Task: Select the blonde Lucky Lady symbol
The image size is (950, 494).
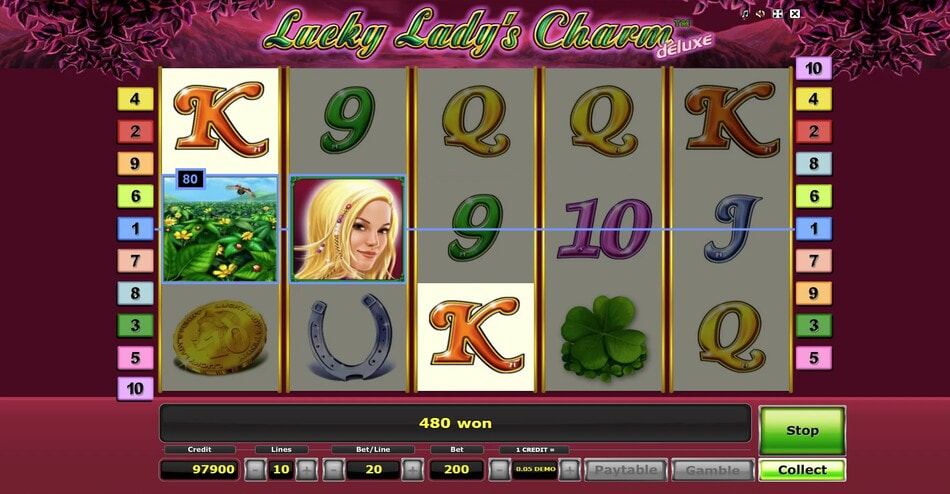Action: coord(348,229)
